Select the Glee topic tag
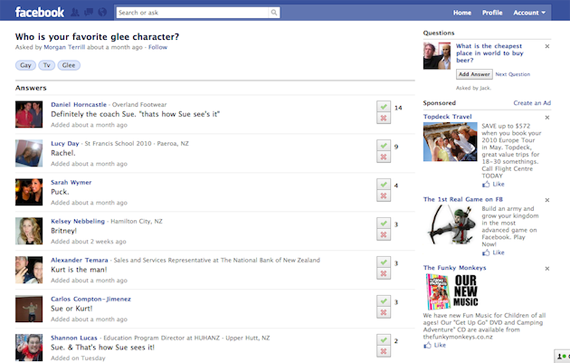 (x=69, y=65)
